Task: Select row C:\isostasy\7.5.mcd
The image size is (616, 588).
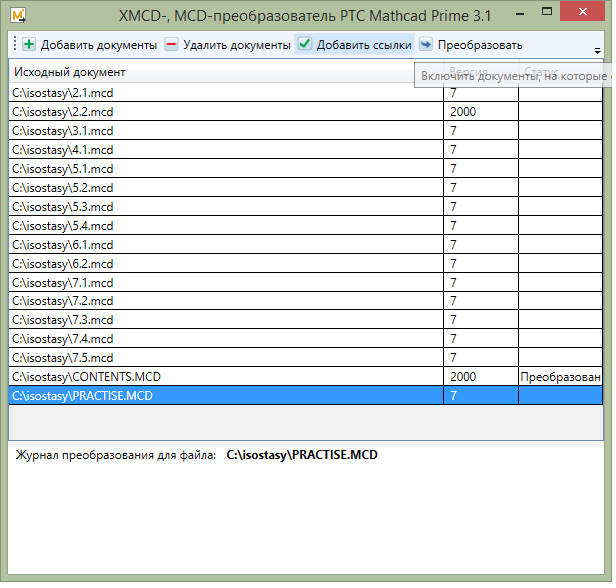Action: [x=305, y=357]
